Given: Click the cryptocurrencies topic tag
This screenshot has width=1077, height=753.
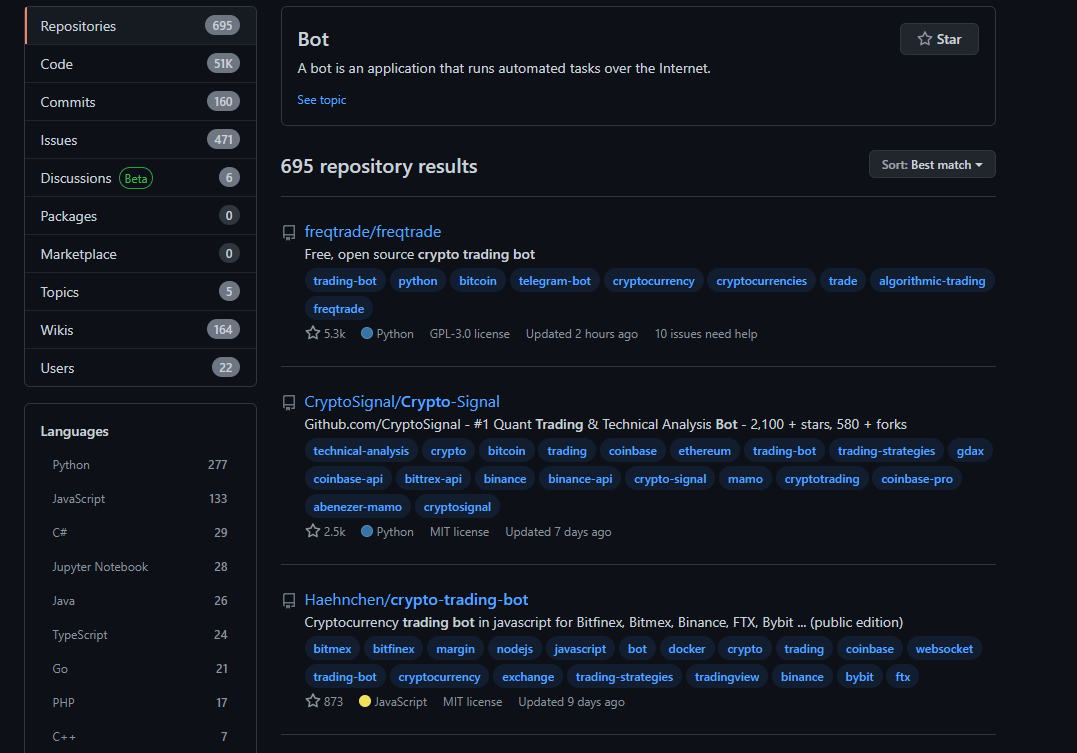Looking at the screenshot, I should 762,281.
